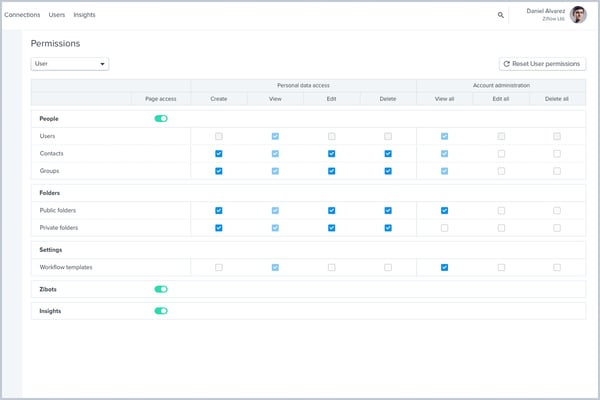Open the Connections menu
The width and height of the screenshot is (600, 400).
coord(22,15)
